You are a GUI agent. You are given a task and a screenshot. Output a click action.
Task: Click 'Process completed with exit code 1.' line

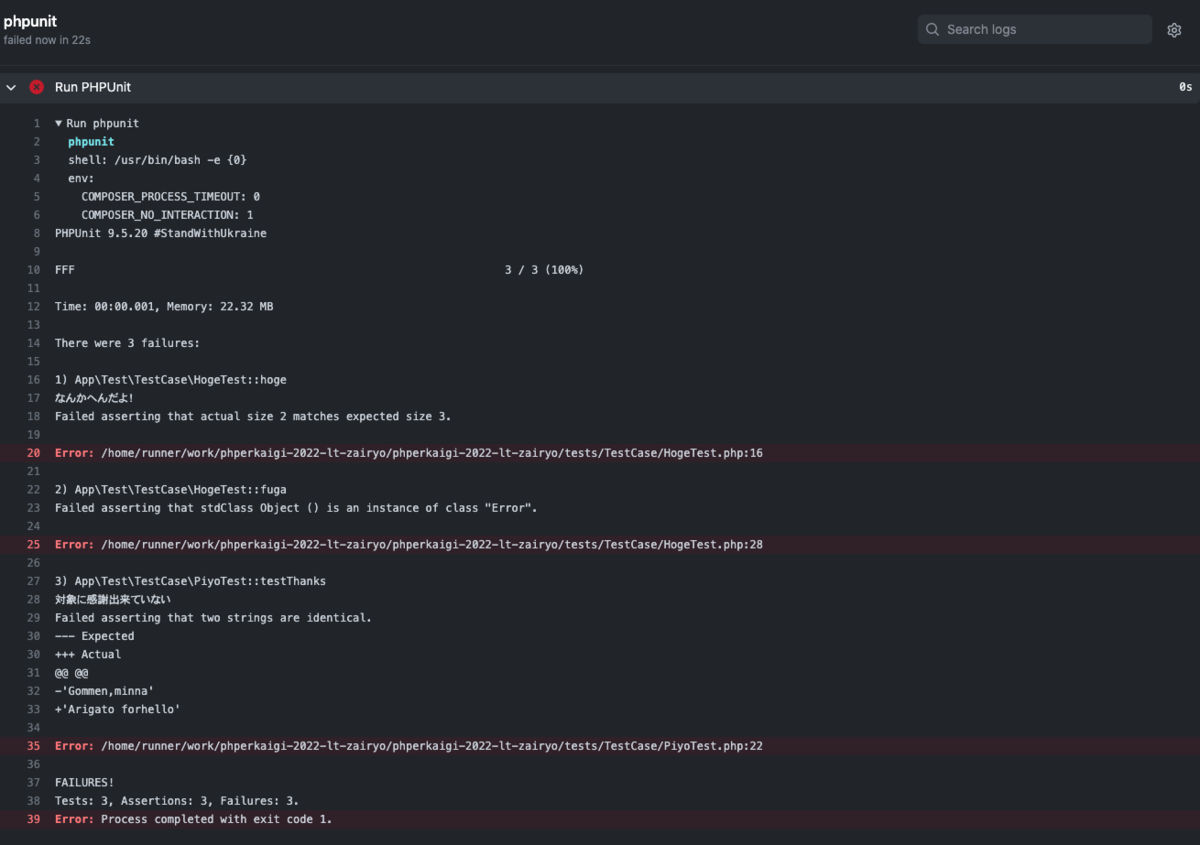(216, 819)
